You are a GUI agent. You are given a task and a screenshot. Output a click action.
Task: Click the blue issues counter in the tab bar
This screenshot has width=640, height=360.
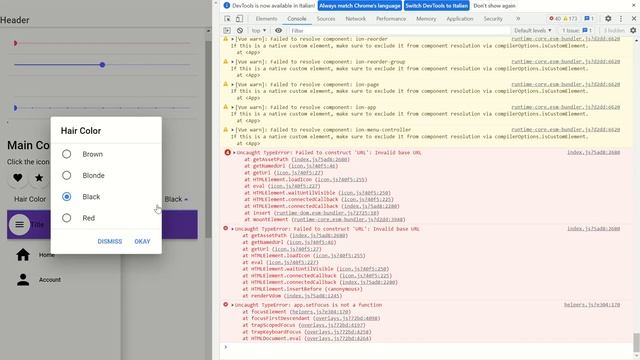pyautogui.click(x=589, y=19)
